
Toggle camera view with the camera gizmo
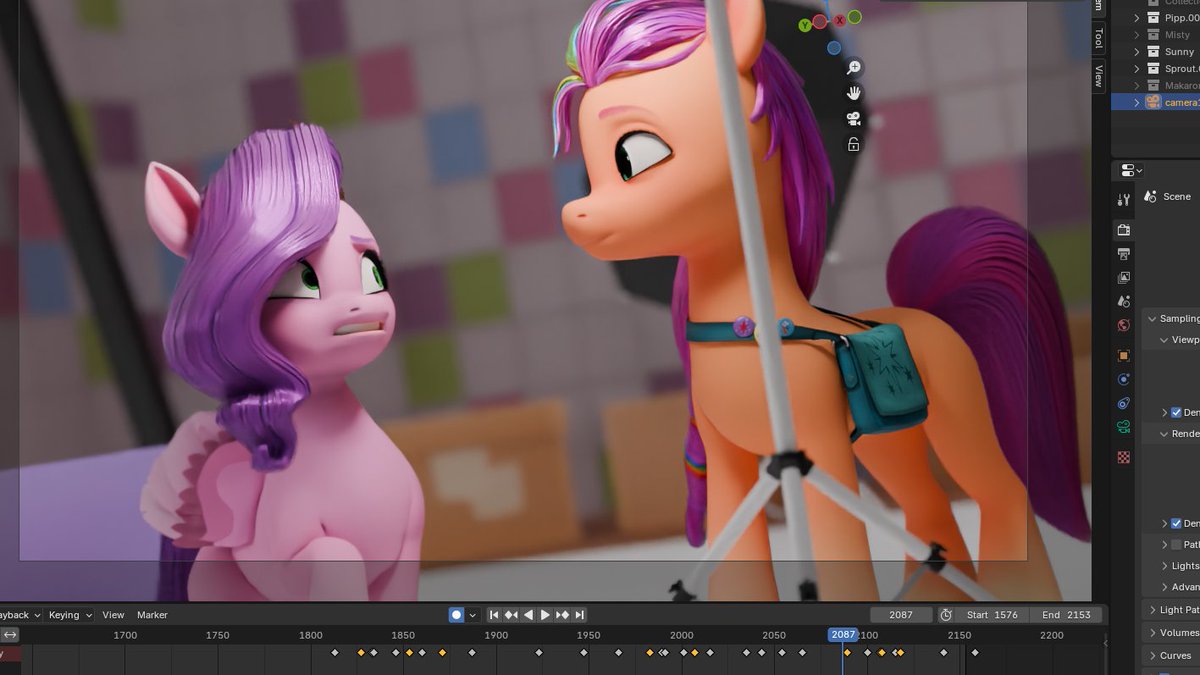coord(854,119)
